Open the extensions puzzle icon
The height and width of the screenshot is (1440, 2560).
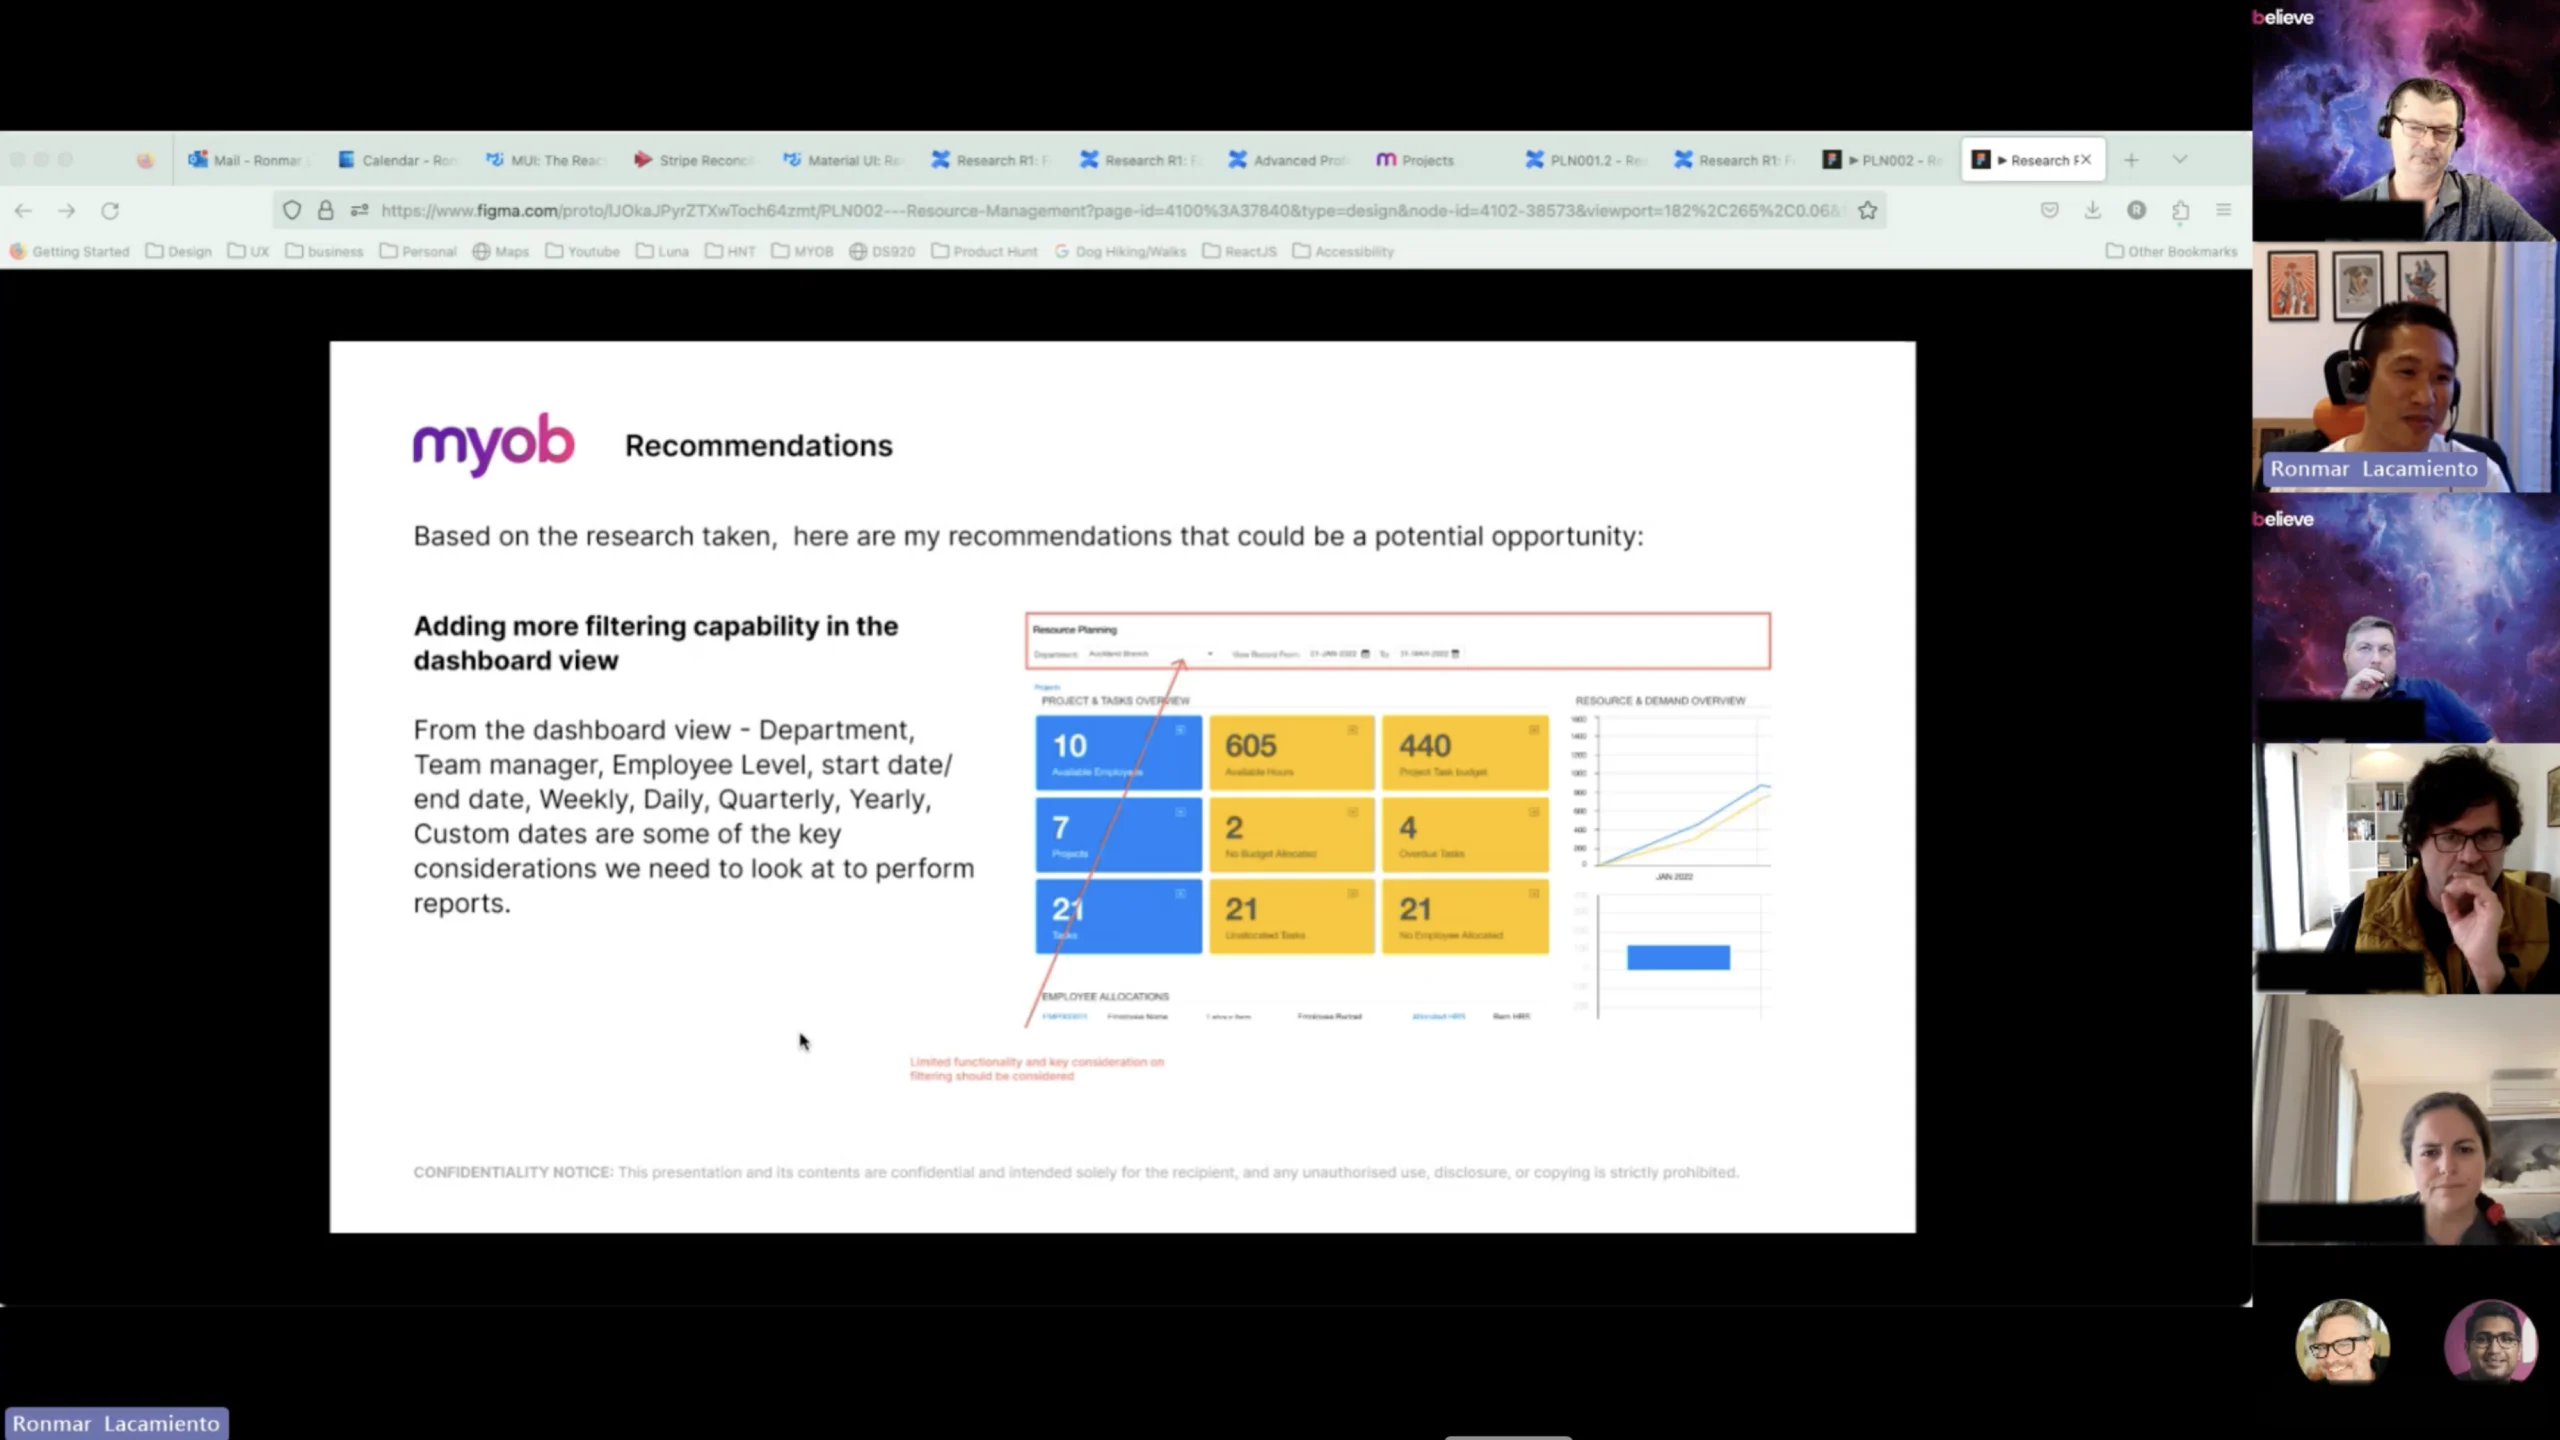(2180, 211)
